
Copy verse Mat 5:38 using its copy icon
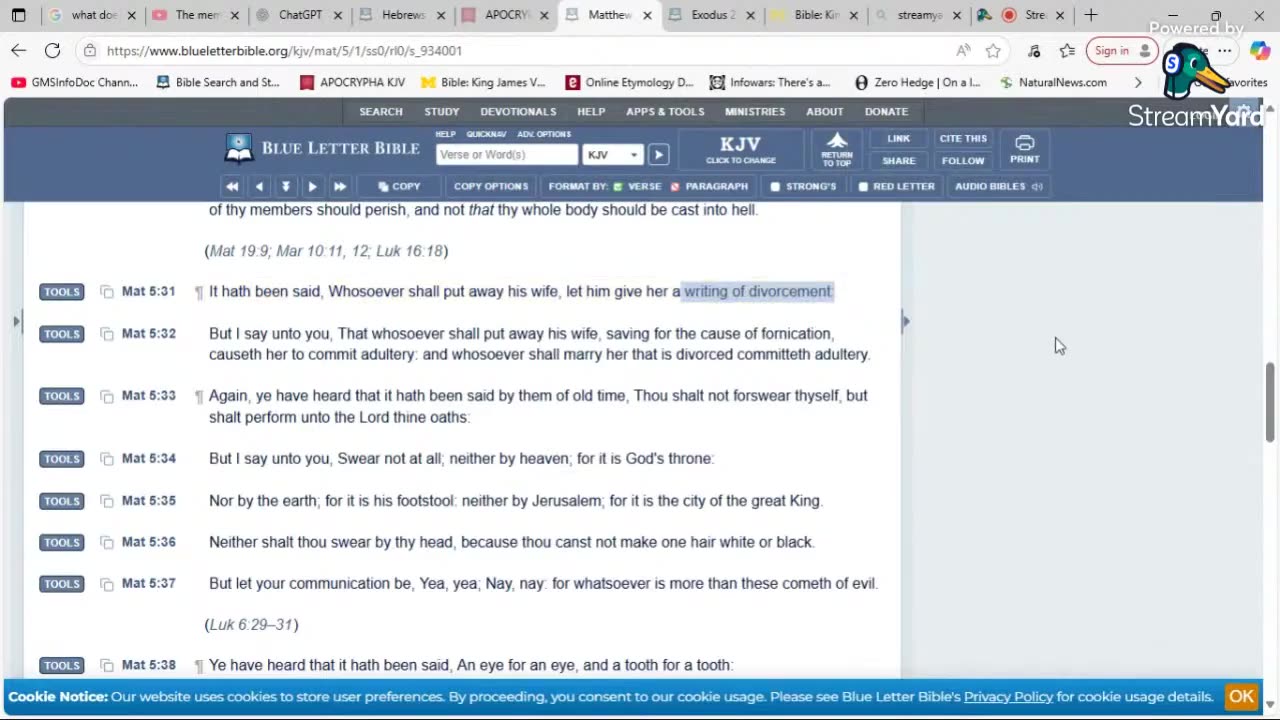click(107, 666)
